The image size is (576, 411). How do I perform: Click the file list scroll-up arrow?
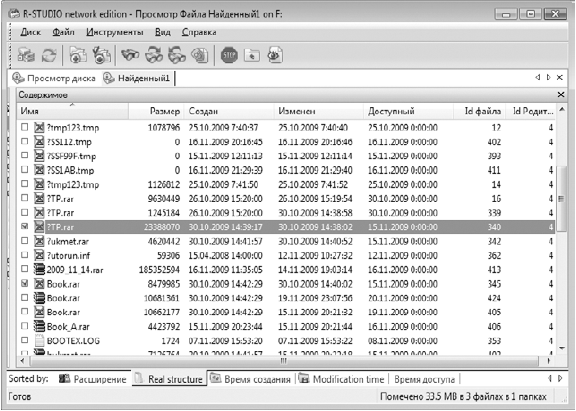(561, 109)
